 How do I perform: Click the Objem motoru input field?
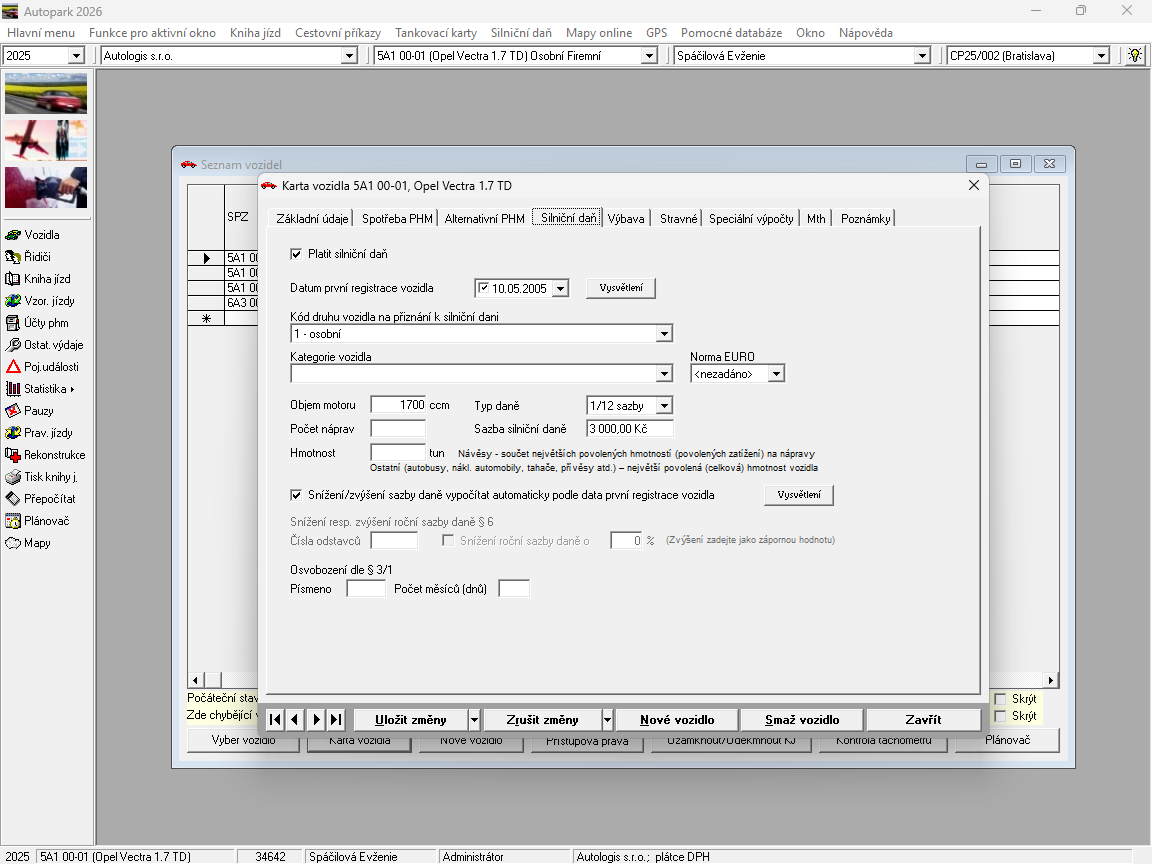pos(398,405)
